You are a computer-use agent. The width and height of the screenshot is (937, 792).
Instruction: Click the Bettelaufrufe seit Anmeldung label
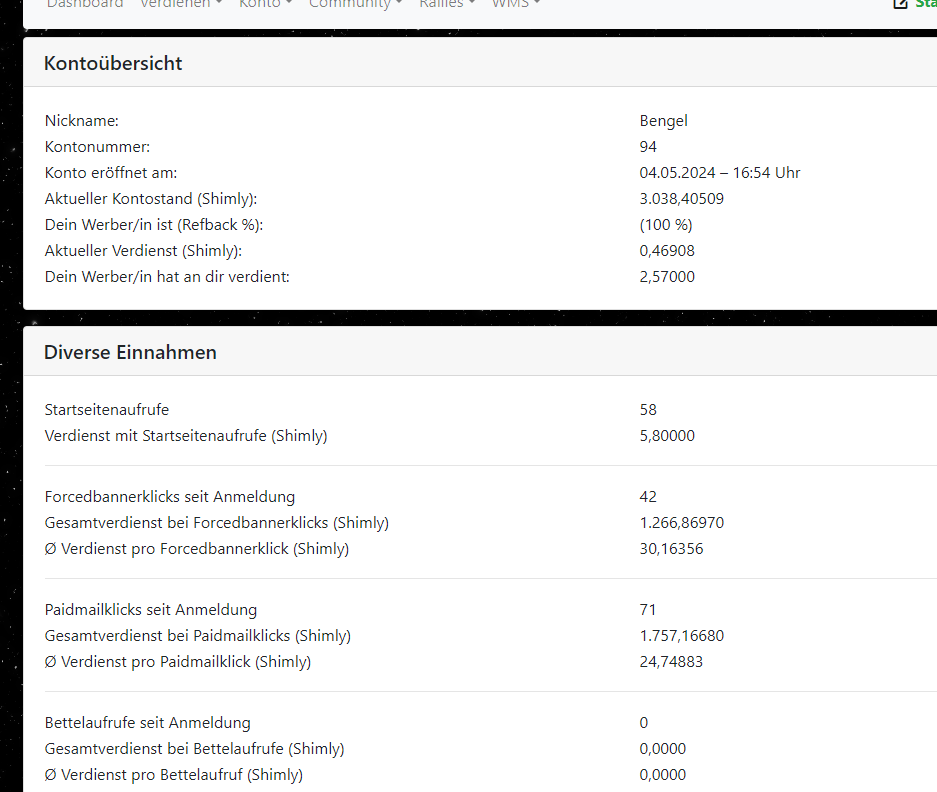tap(148, 723)
